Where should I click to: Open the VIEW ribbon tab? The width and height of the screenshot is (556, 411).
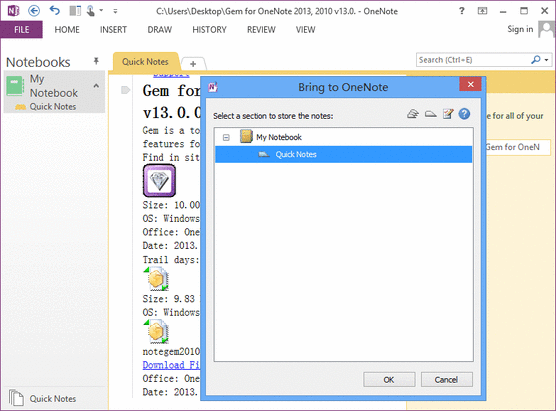pyautogui.click(x=305, y=30)
